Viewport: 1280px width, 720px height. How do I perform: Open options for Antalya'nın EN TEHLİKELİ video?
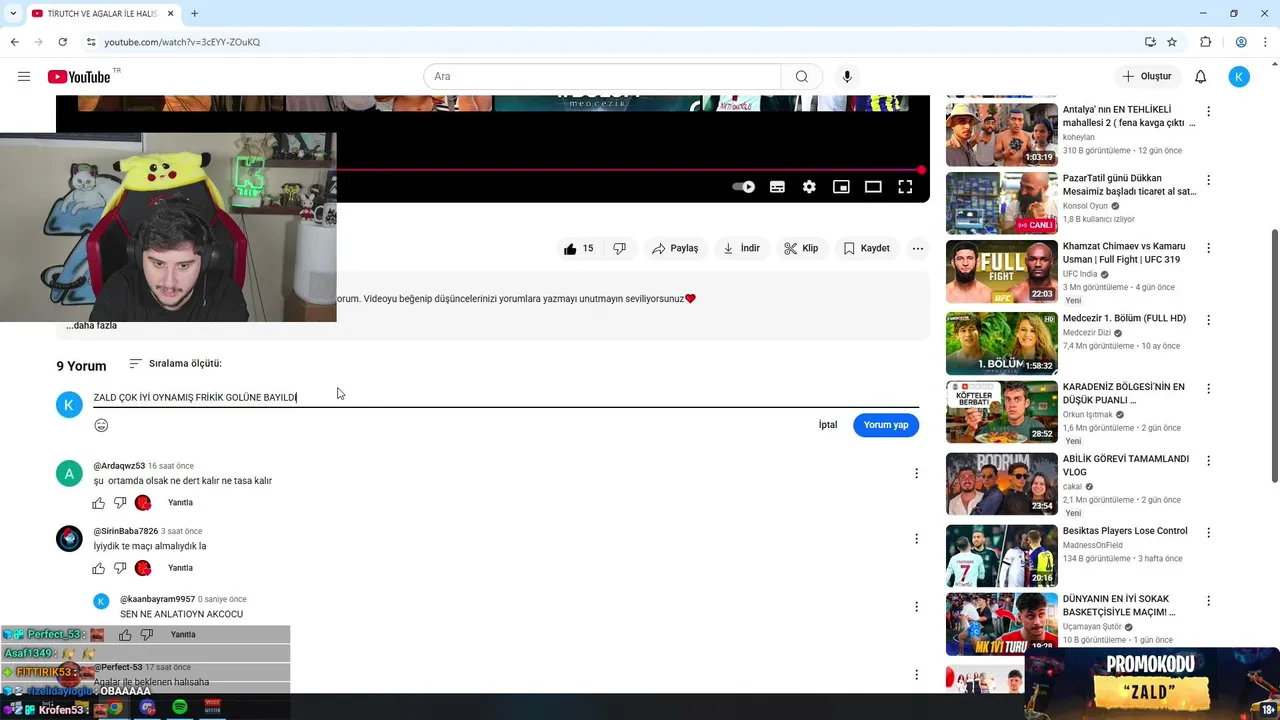tap(1208, 112)
